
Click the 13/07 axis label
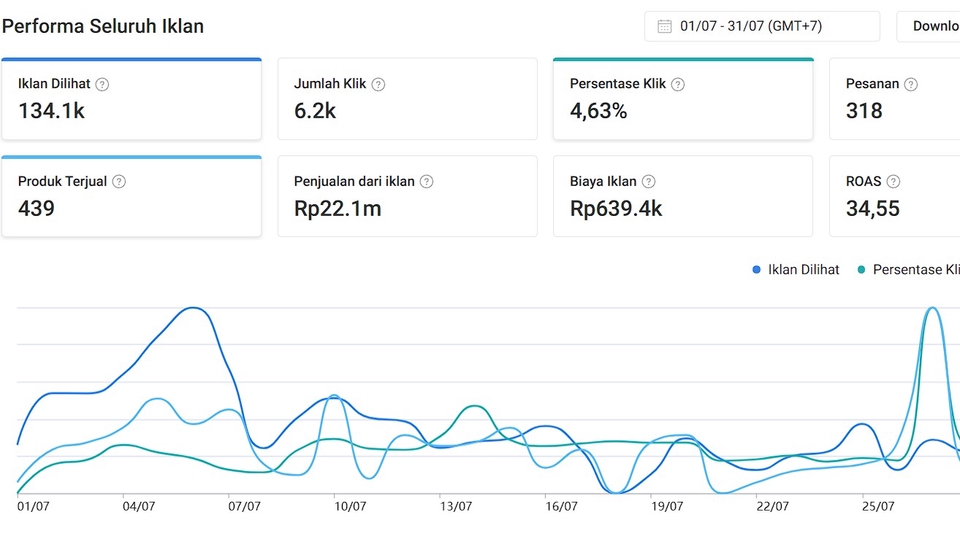point(456,507)
